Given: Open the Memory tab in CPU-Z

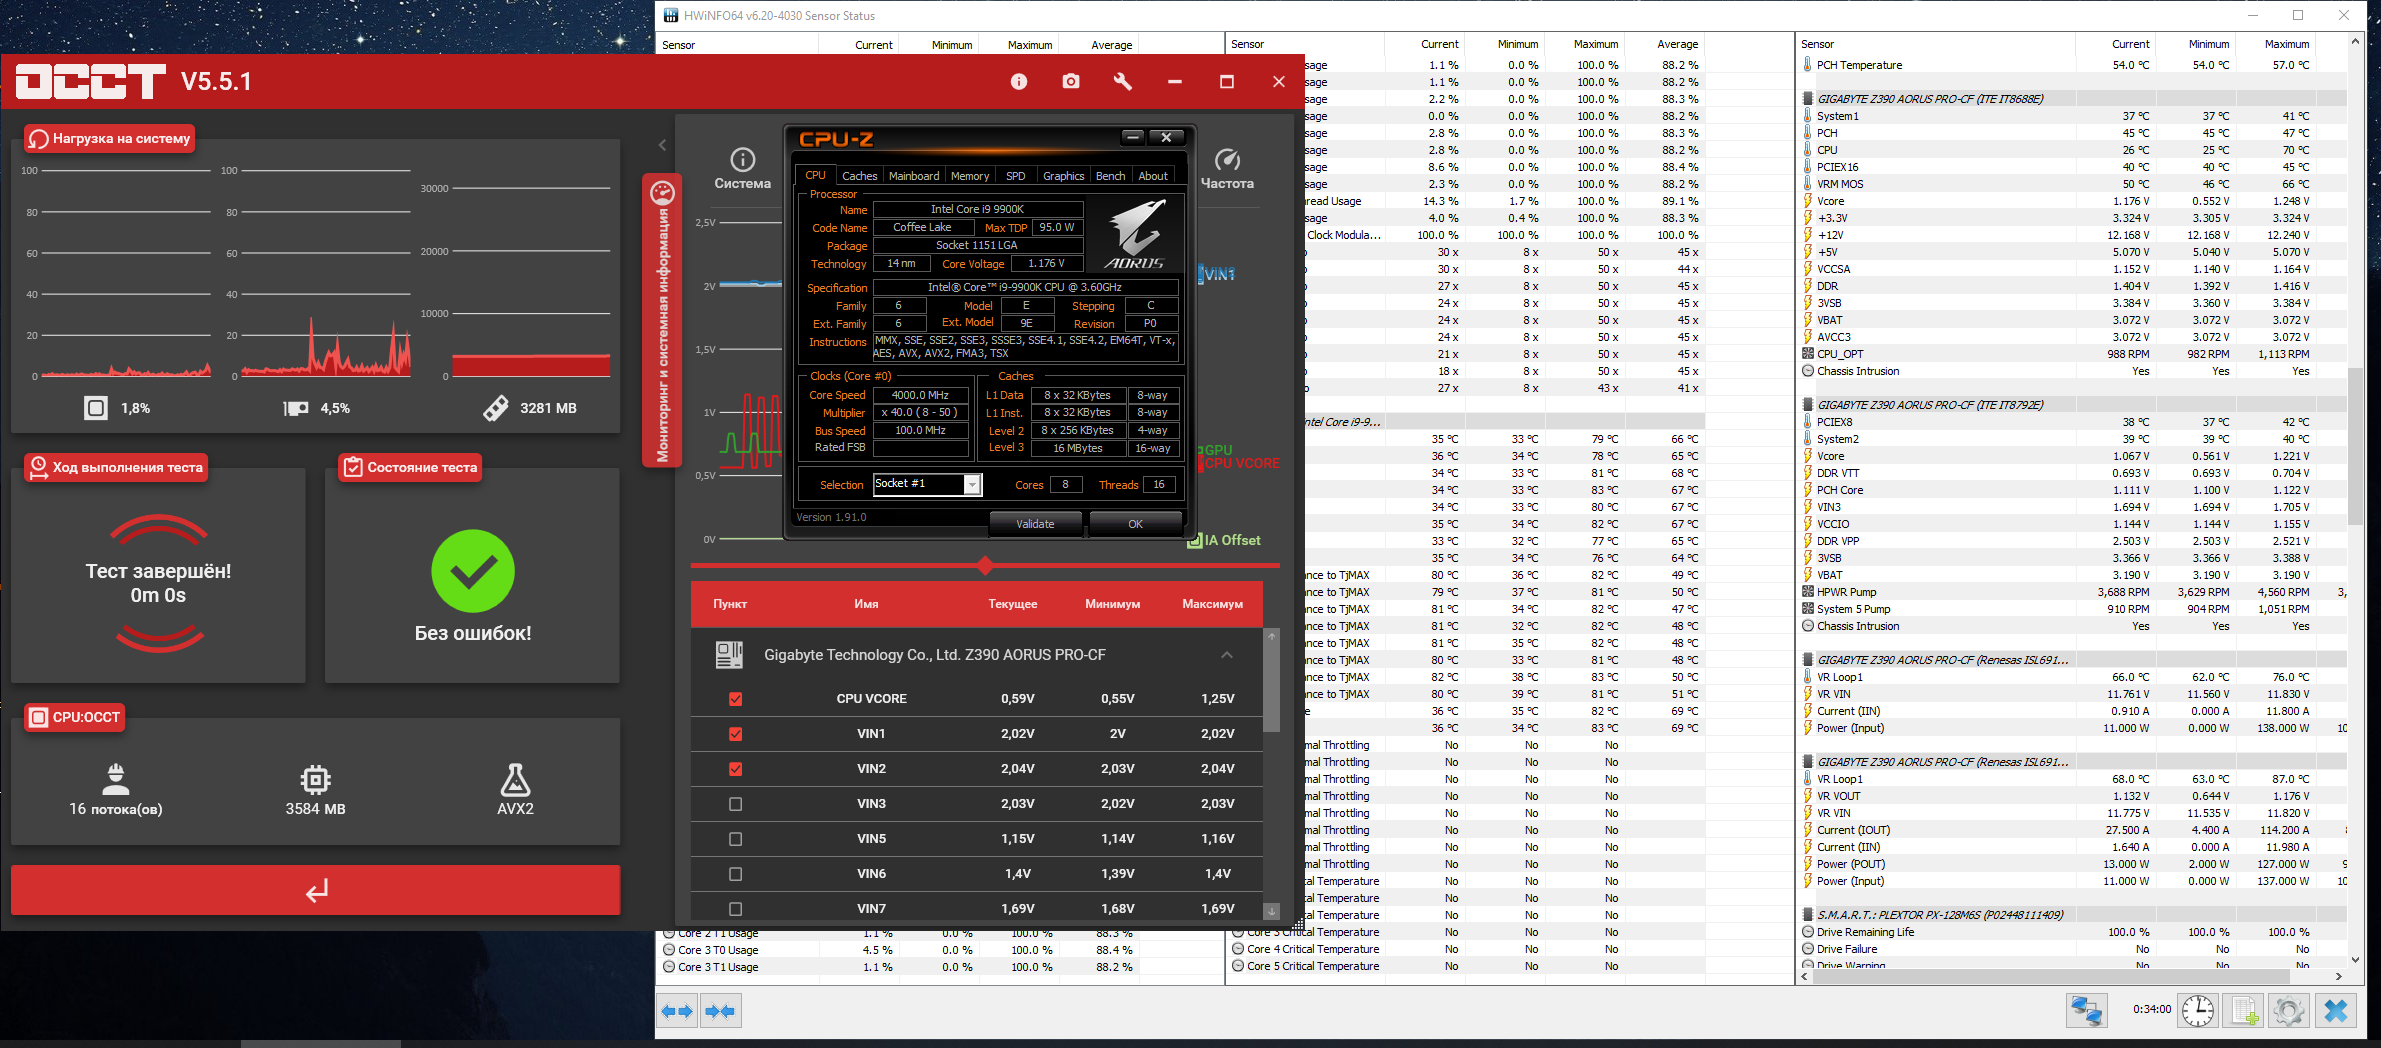Looking at the screenshot, I should (x=970, y=176).
